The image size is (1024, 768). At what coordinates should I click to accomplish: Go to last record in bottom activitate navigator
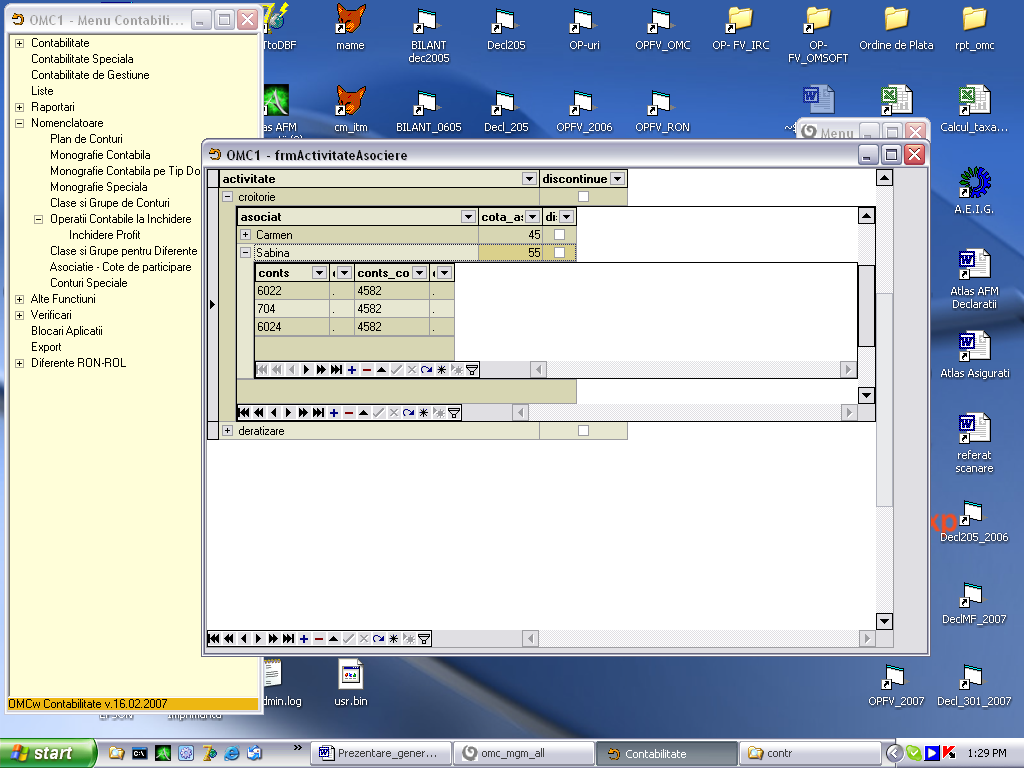pyautogui.click(x=288, y=639)
